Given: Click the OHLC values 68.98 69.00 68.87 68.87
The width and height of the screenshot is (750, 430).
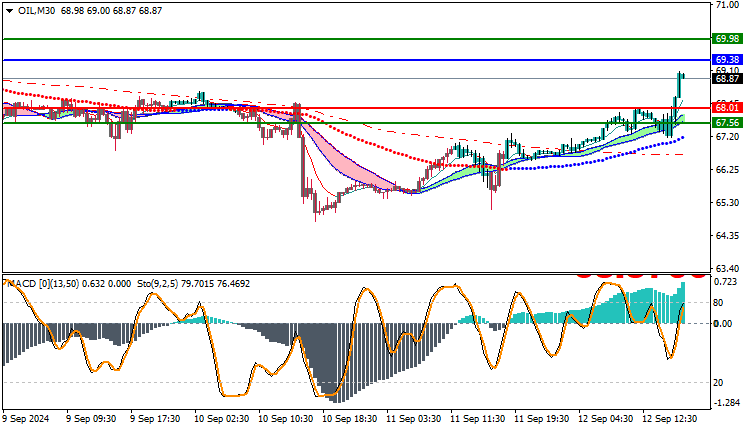Looking at the screenshot, I should pyautogui.click(x=111, y=11).
